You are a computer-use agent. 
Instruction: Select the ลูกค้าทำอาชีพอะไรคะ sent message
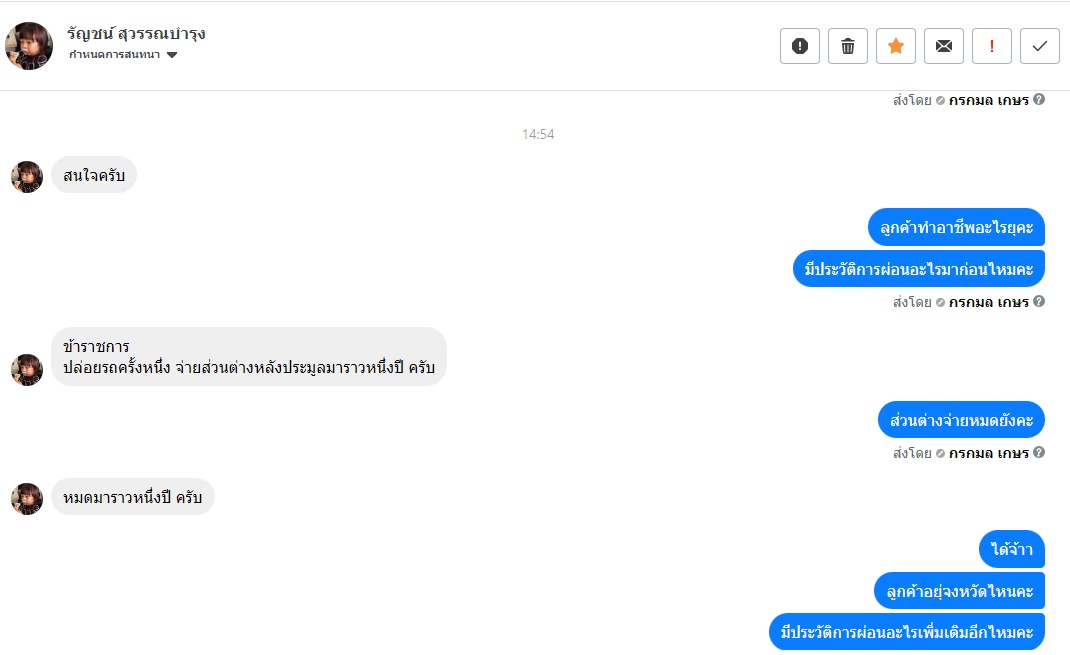(x=956, y=227)
